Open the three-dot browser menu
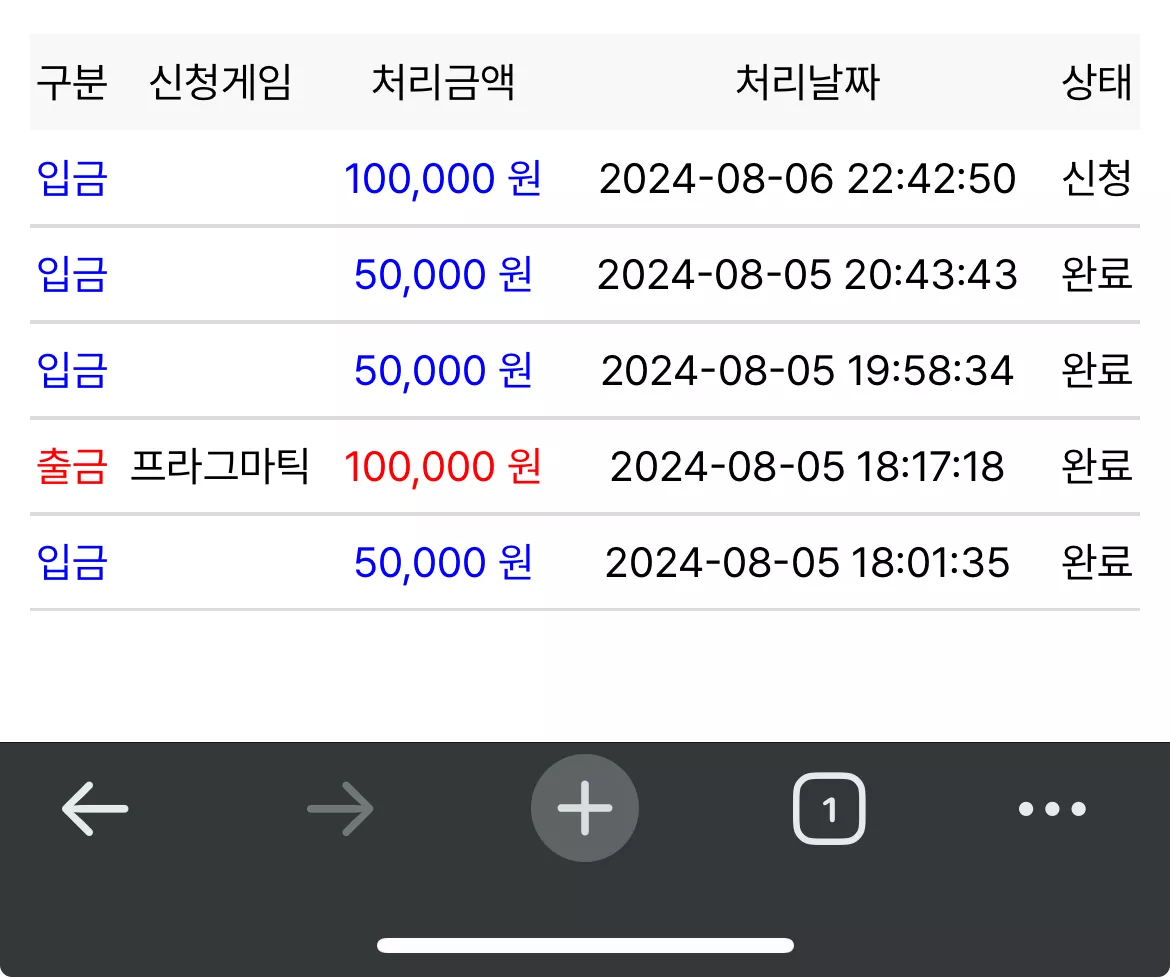 tap(1052, 808)
